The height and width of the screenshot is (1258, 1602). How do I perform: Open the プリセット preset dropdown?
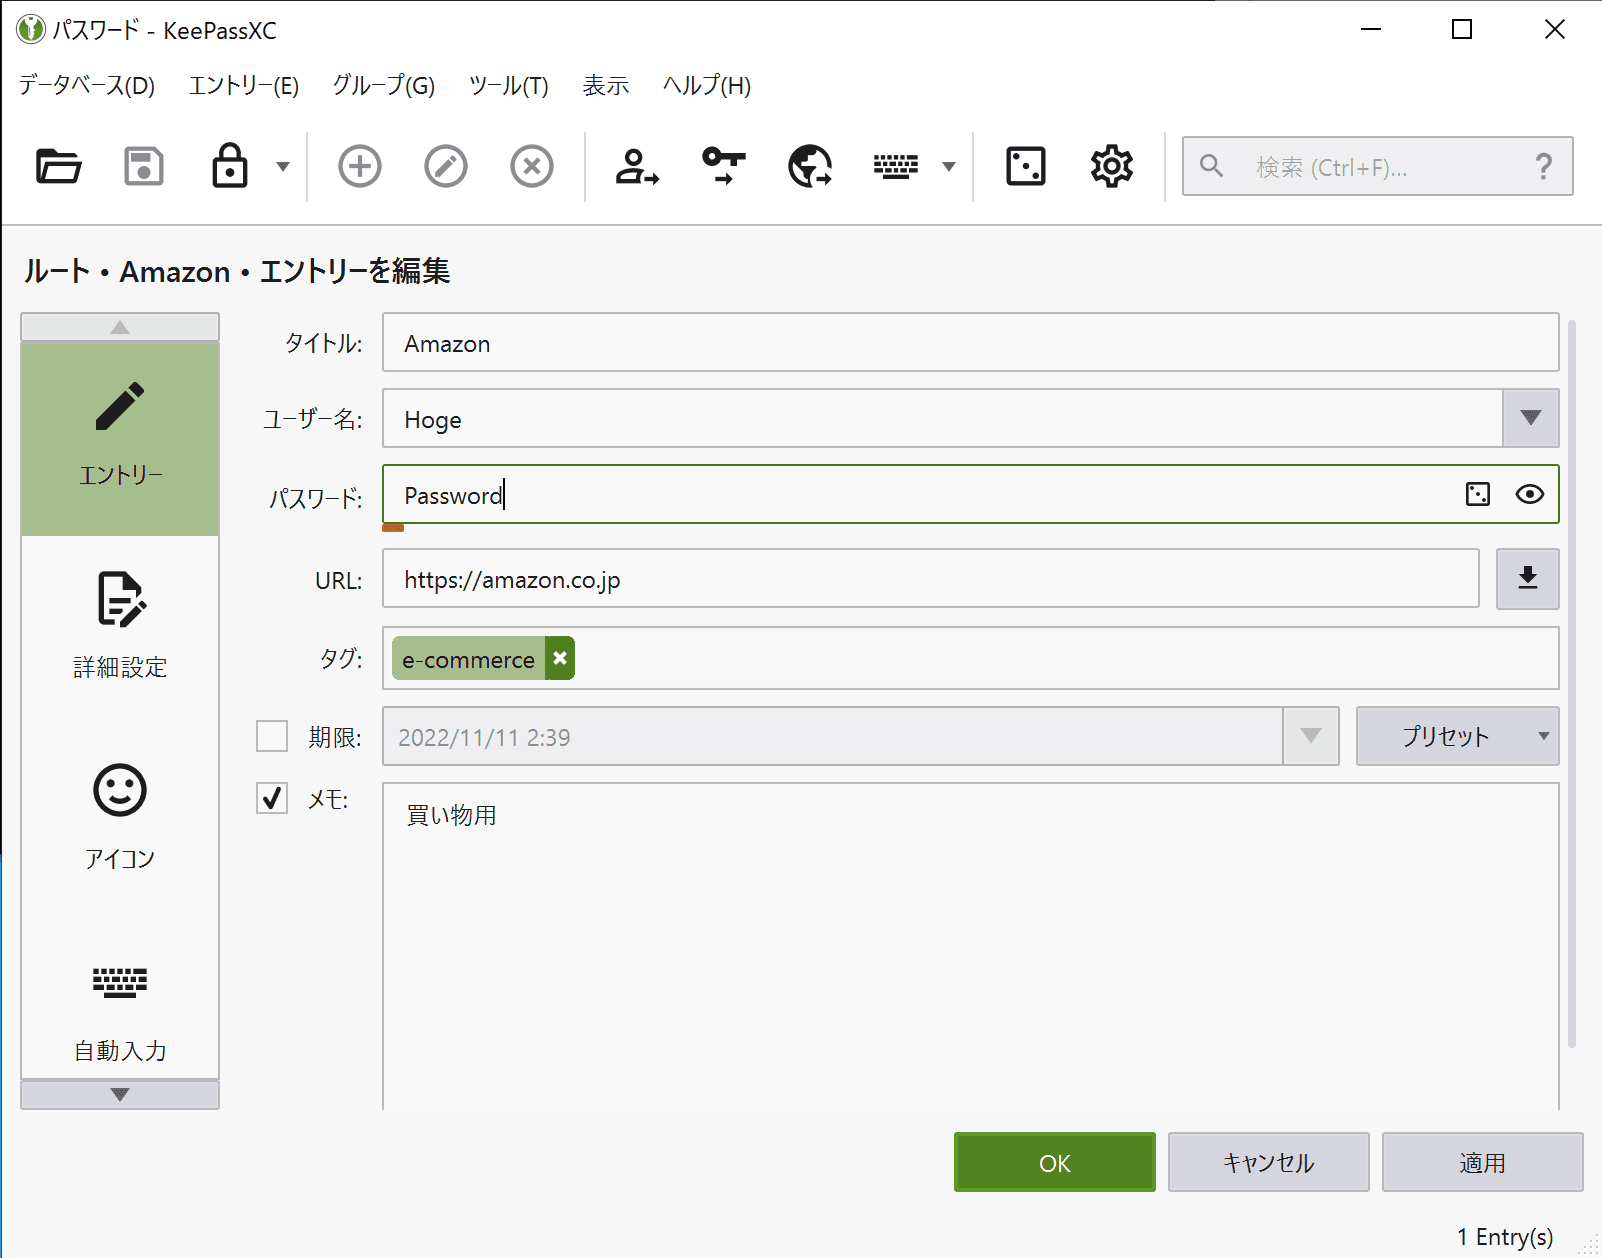pos(1458,736)
